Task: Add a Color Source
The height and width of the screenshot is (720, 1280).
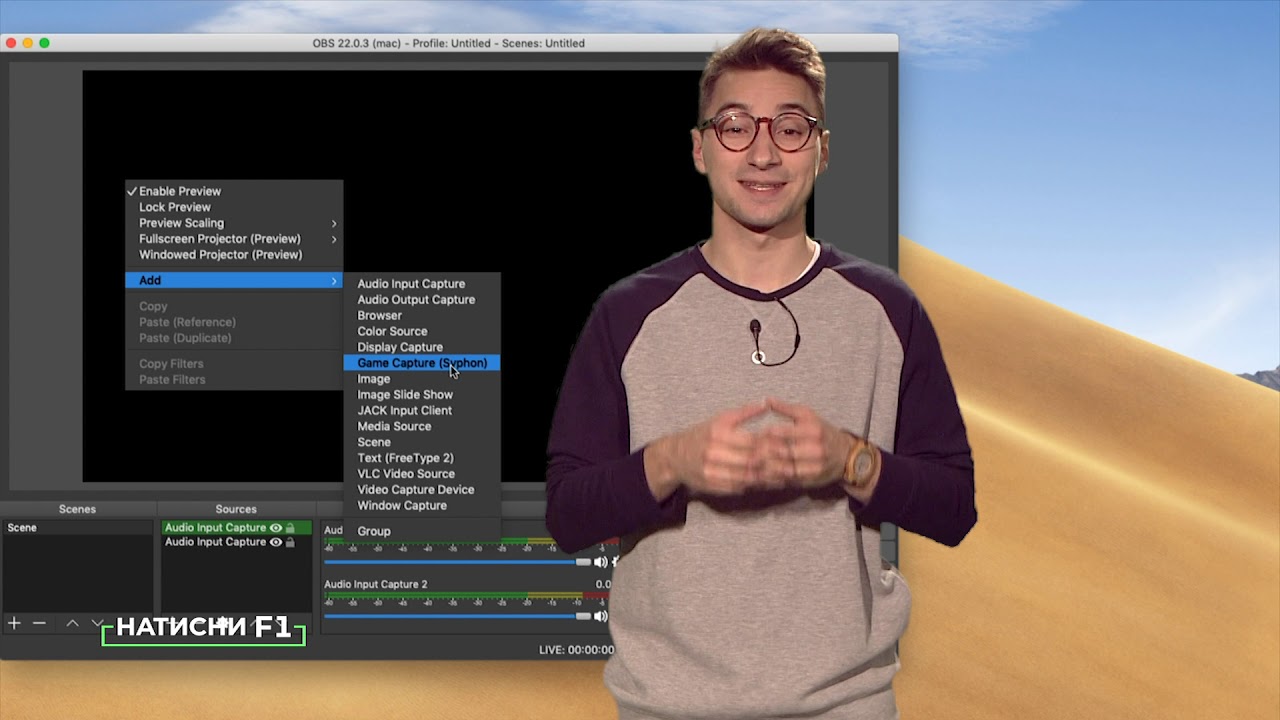Action: click(422, 332)
